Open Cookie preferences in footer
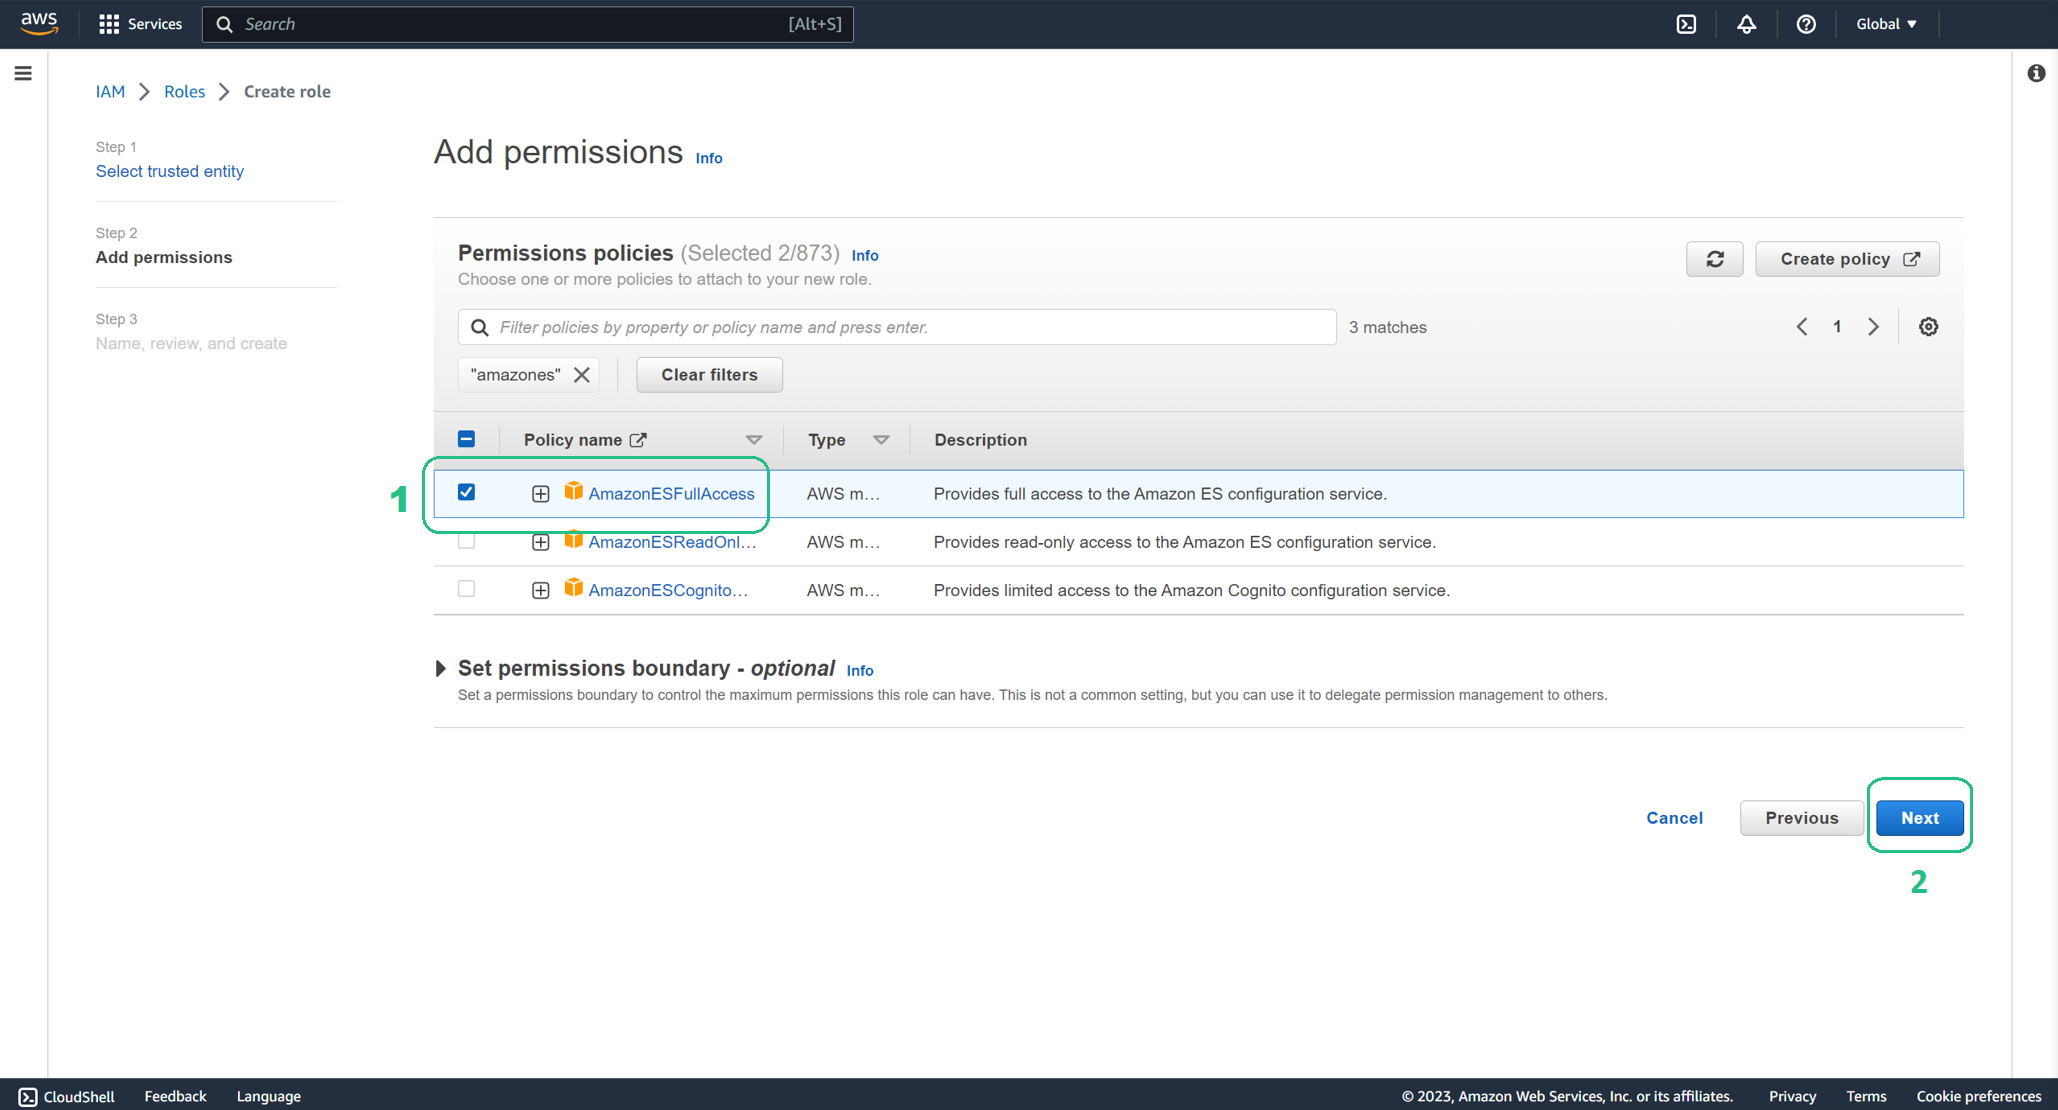2058x1110 pixels. [x=1978, y=1096]
